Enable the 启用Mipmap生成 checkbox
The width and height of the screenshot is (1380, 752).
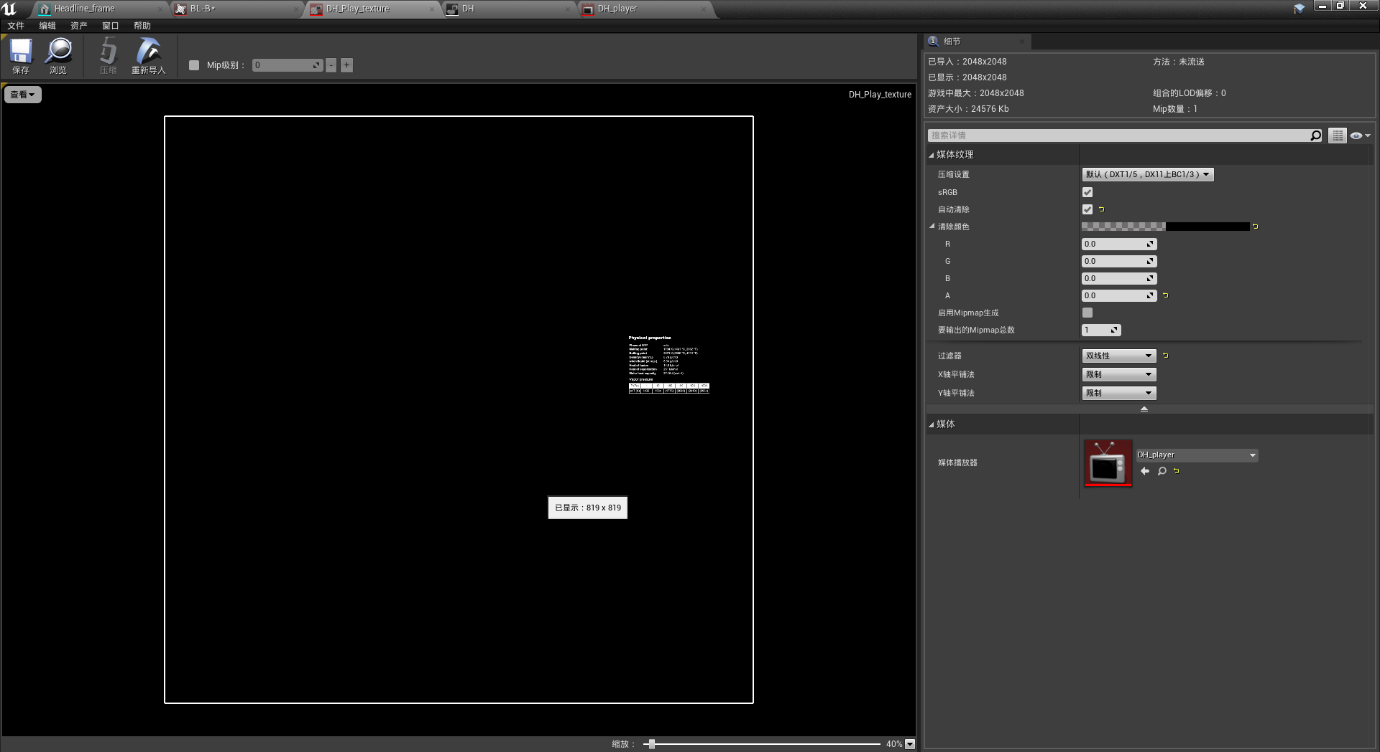click(1087, 313)
